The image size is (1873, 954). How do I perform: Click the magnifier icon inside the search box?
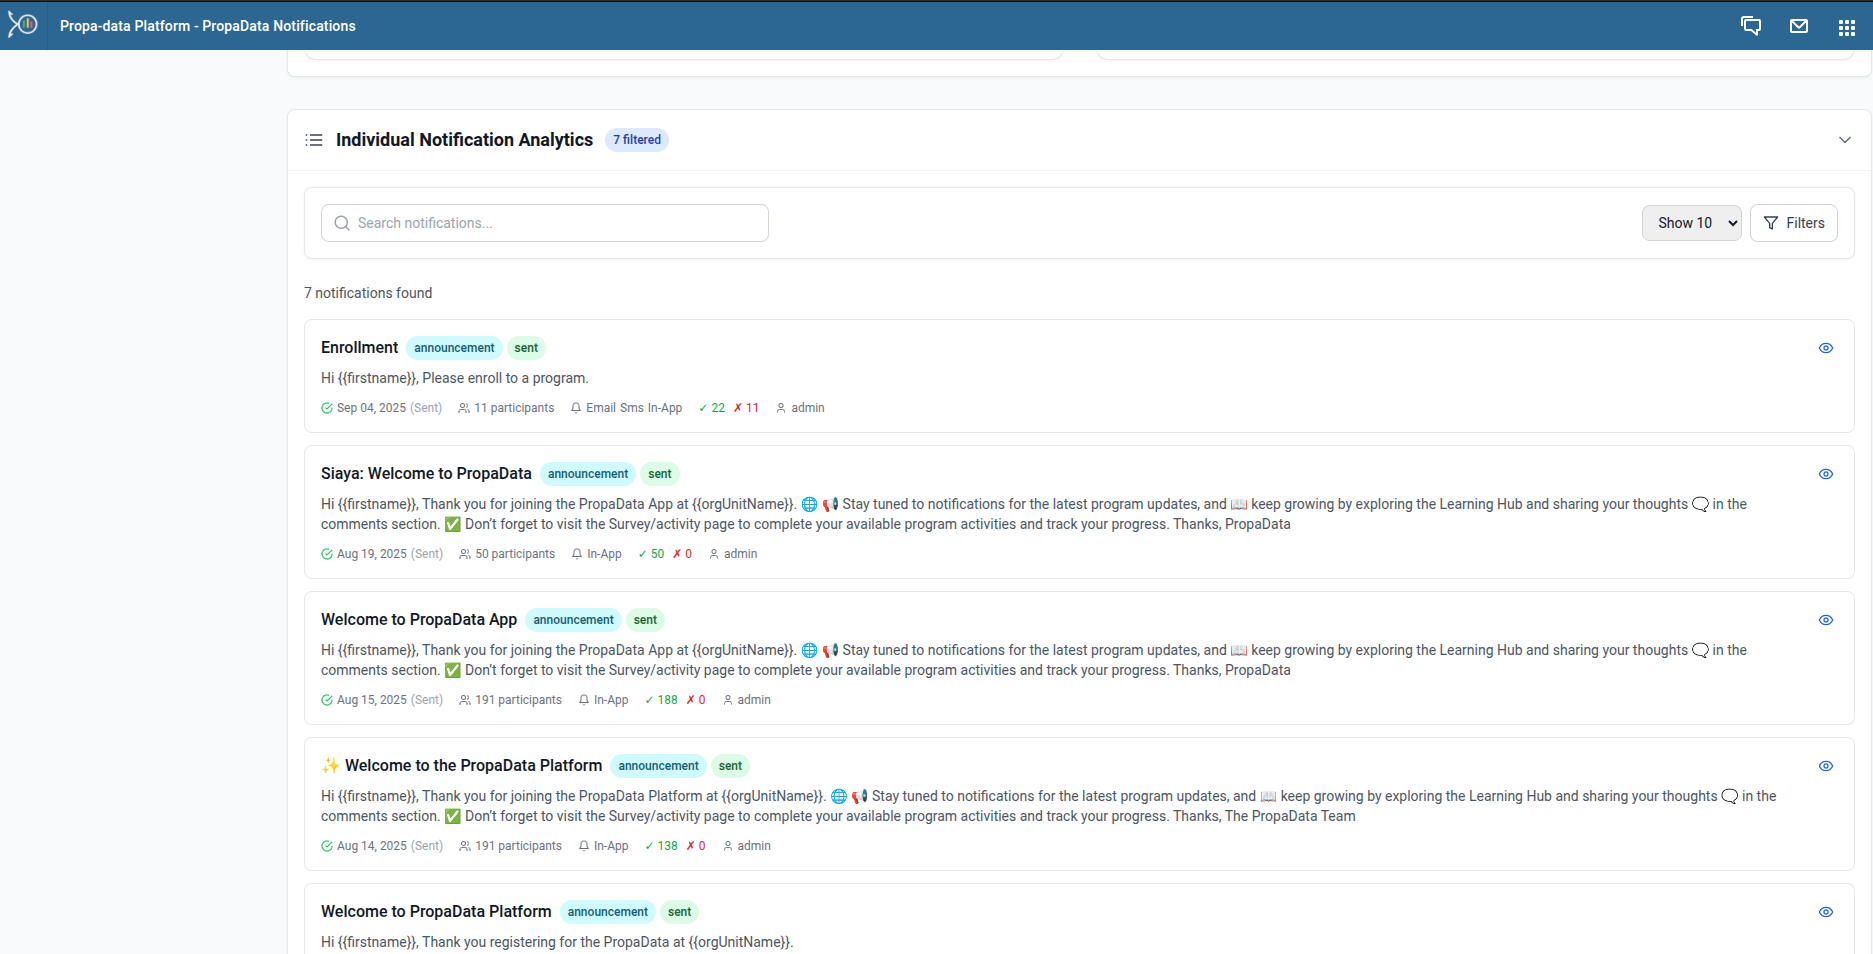(341, 223)
